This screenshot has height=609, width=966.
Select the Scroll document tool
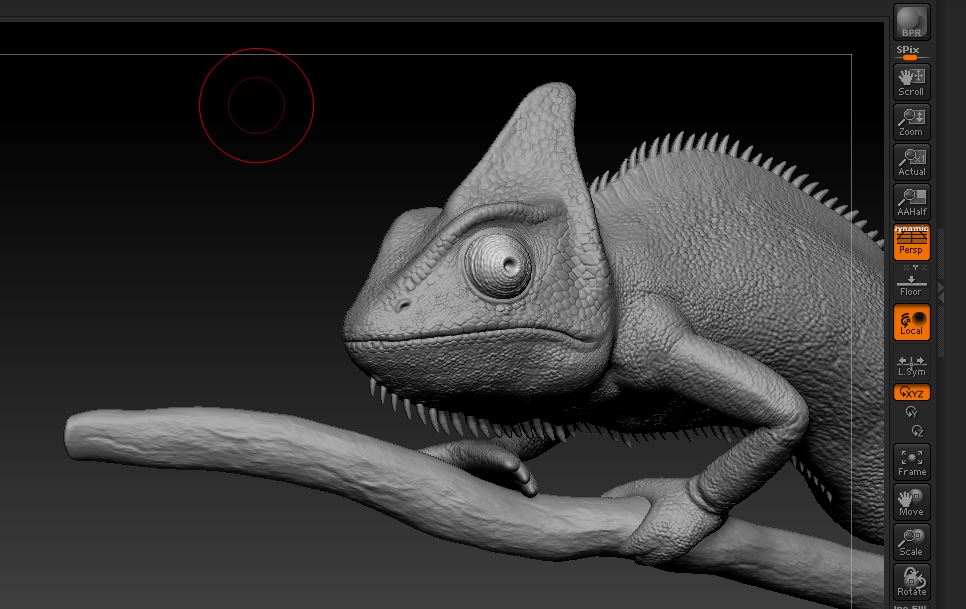[912, 83]
